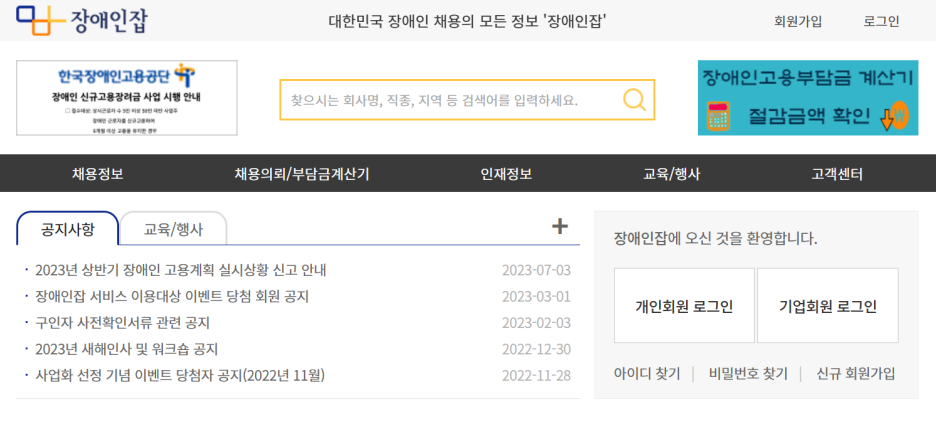Click the 신규 회원가입 link

point(855,374)
